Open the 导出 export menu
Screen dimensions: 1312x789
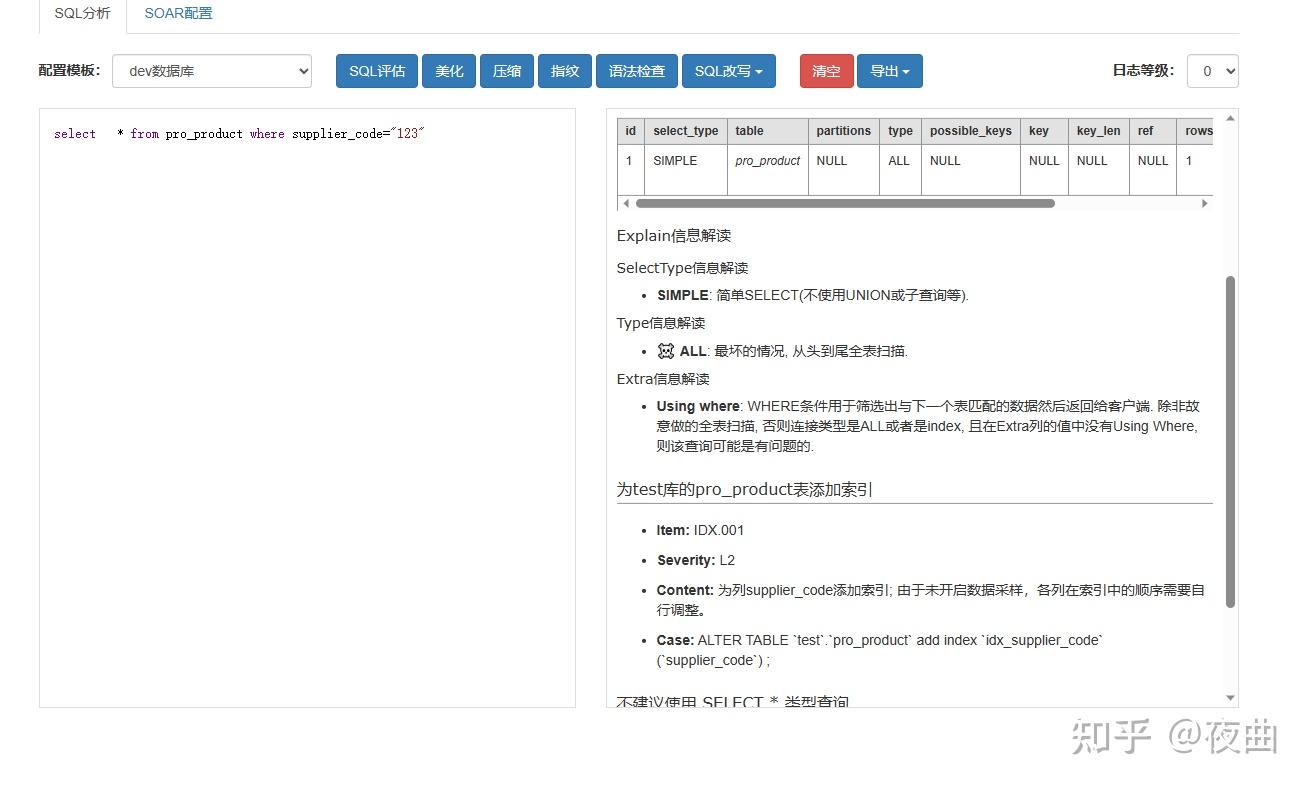click(x=889, y=70)
